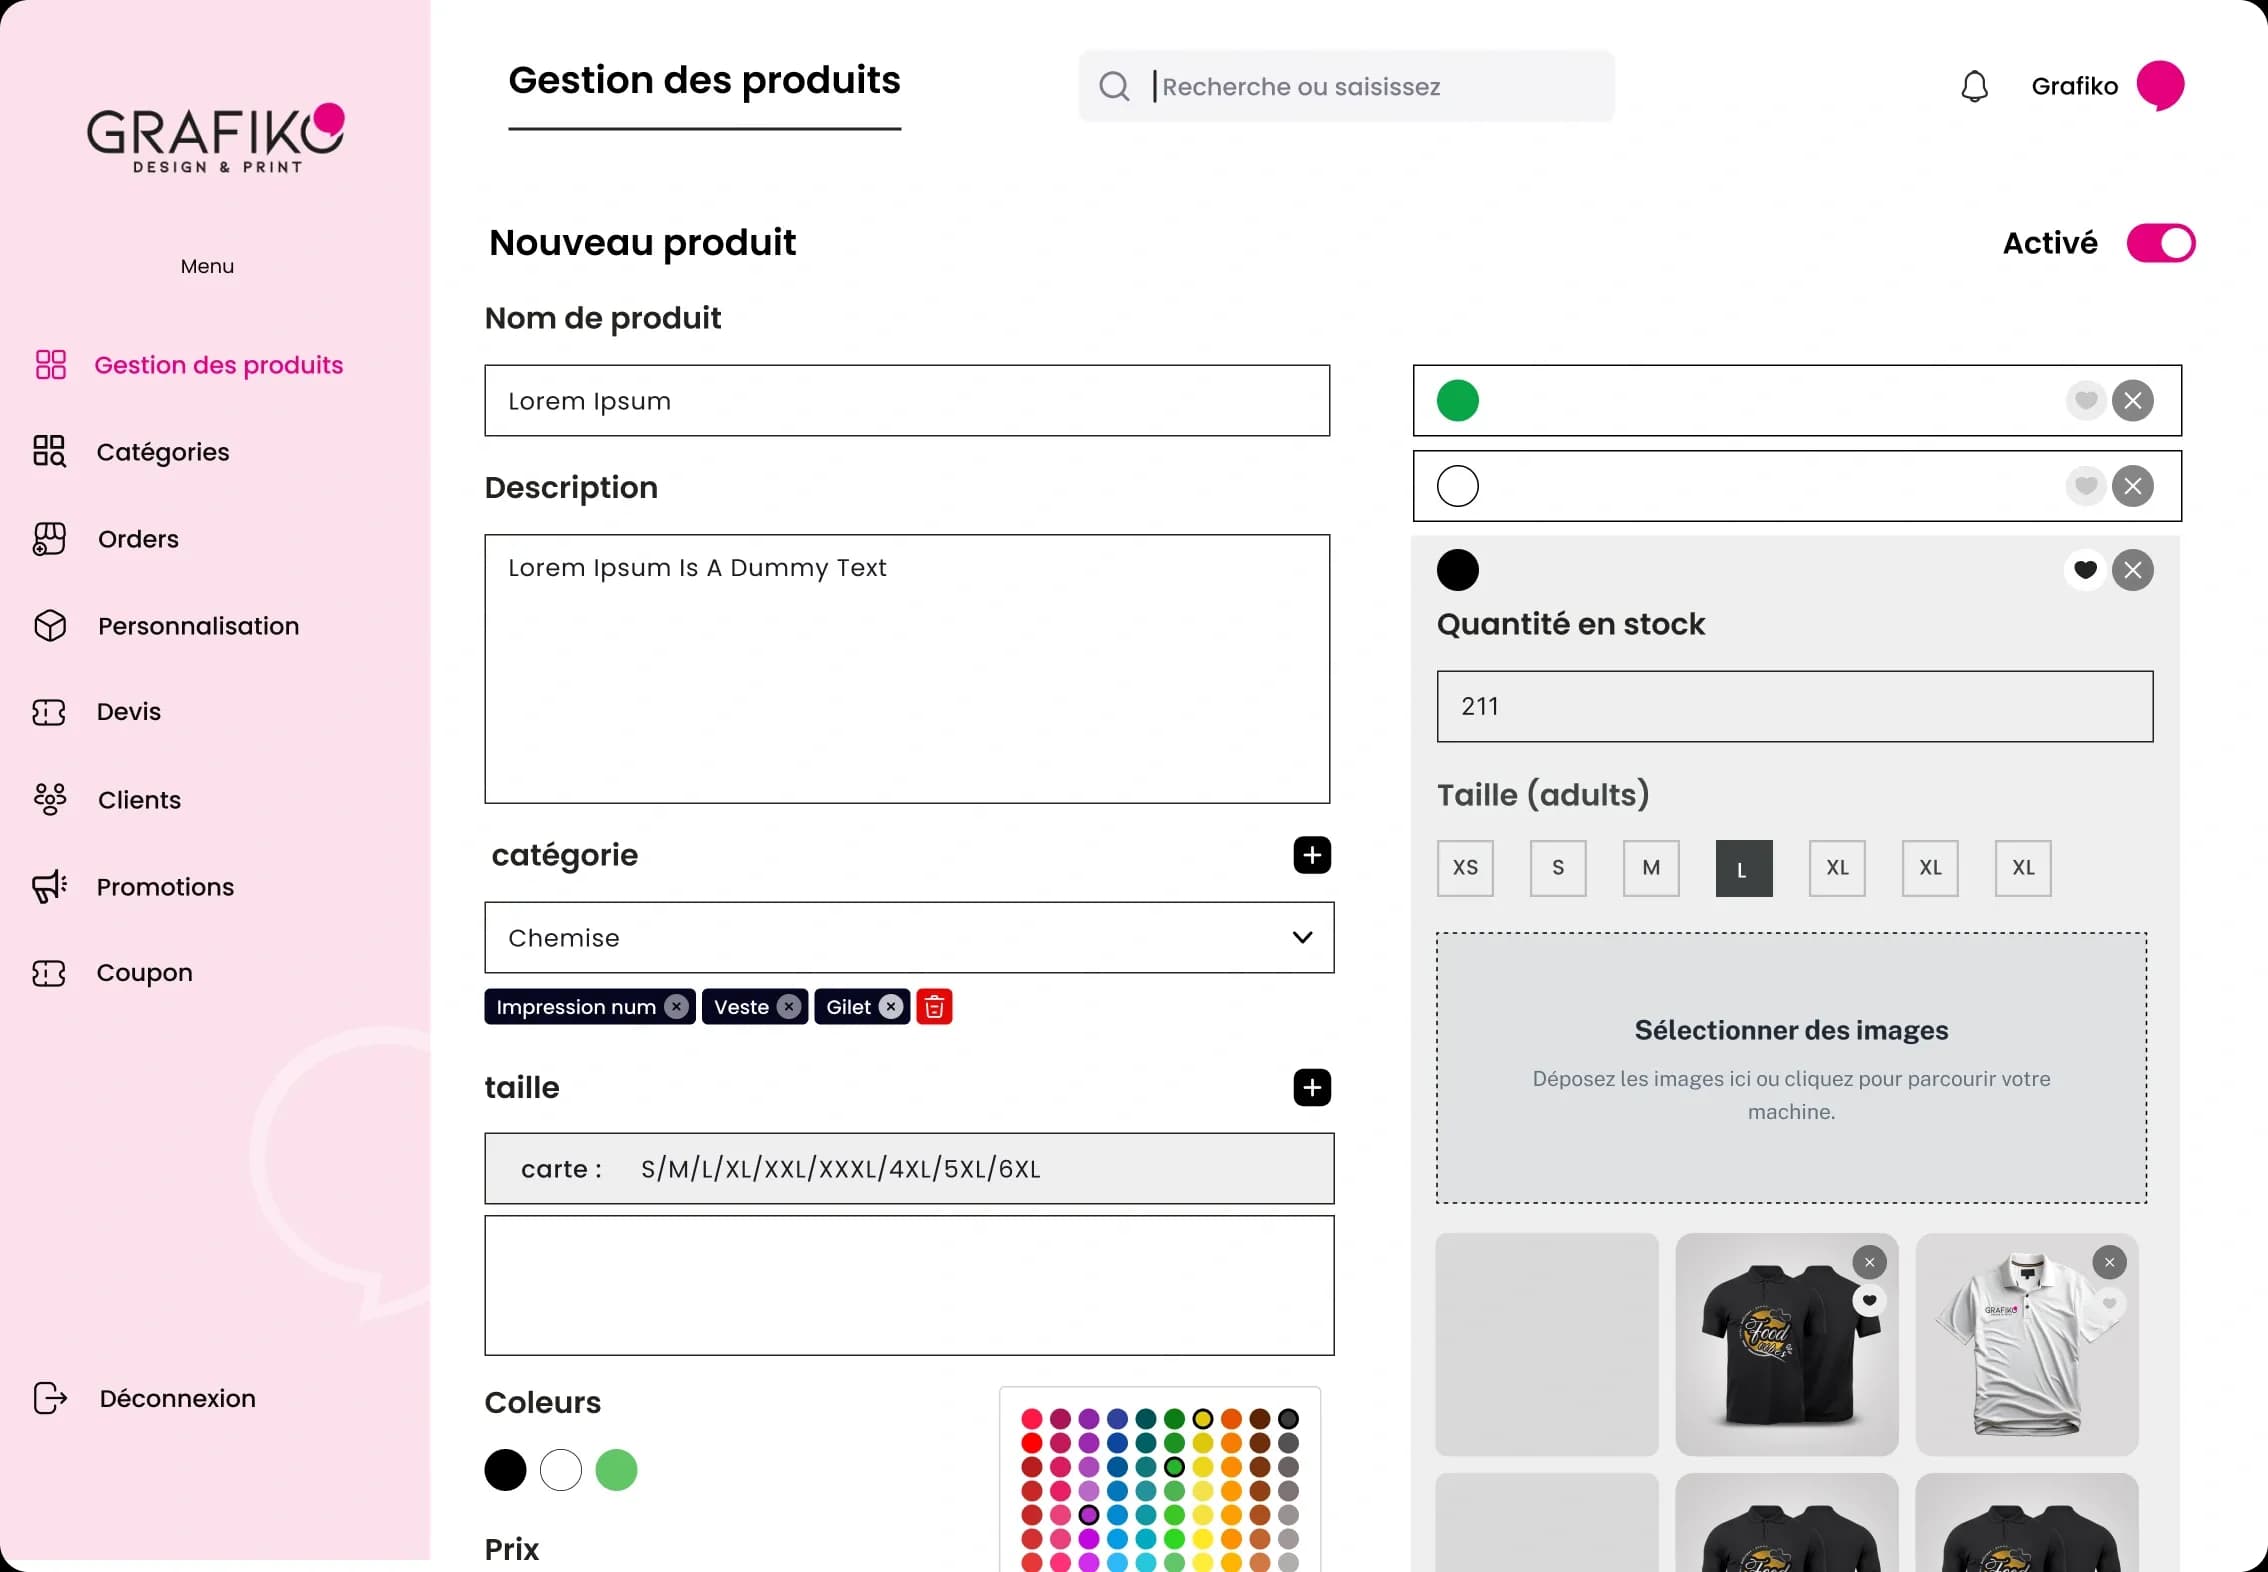2268x1572 pixels.
Task: Open the Catégories menu item
Action: (x=162, y=452)
